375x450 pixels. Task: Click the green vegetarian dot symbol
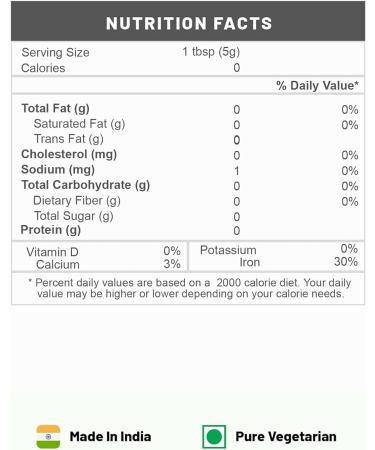pyautogui.click(x=214, y=437)
